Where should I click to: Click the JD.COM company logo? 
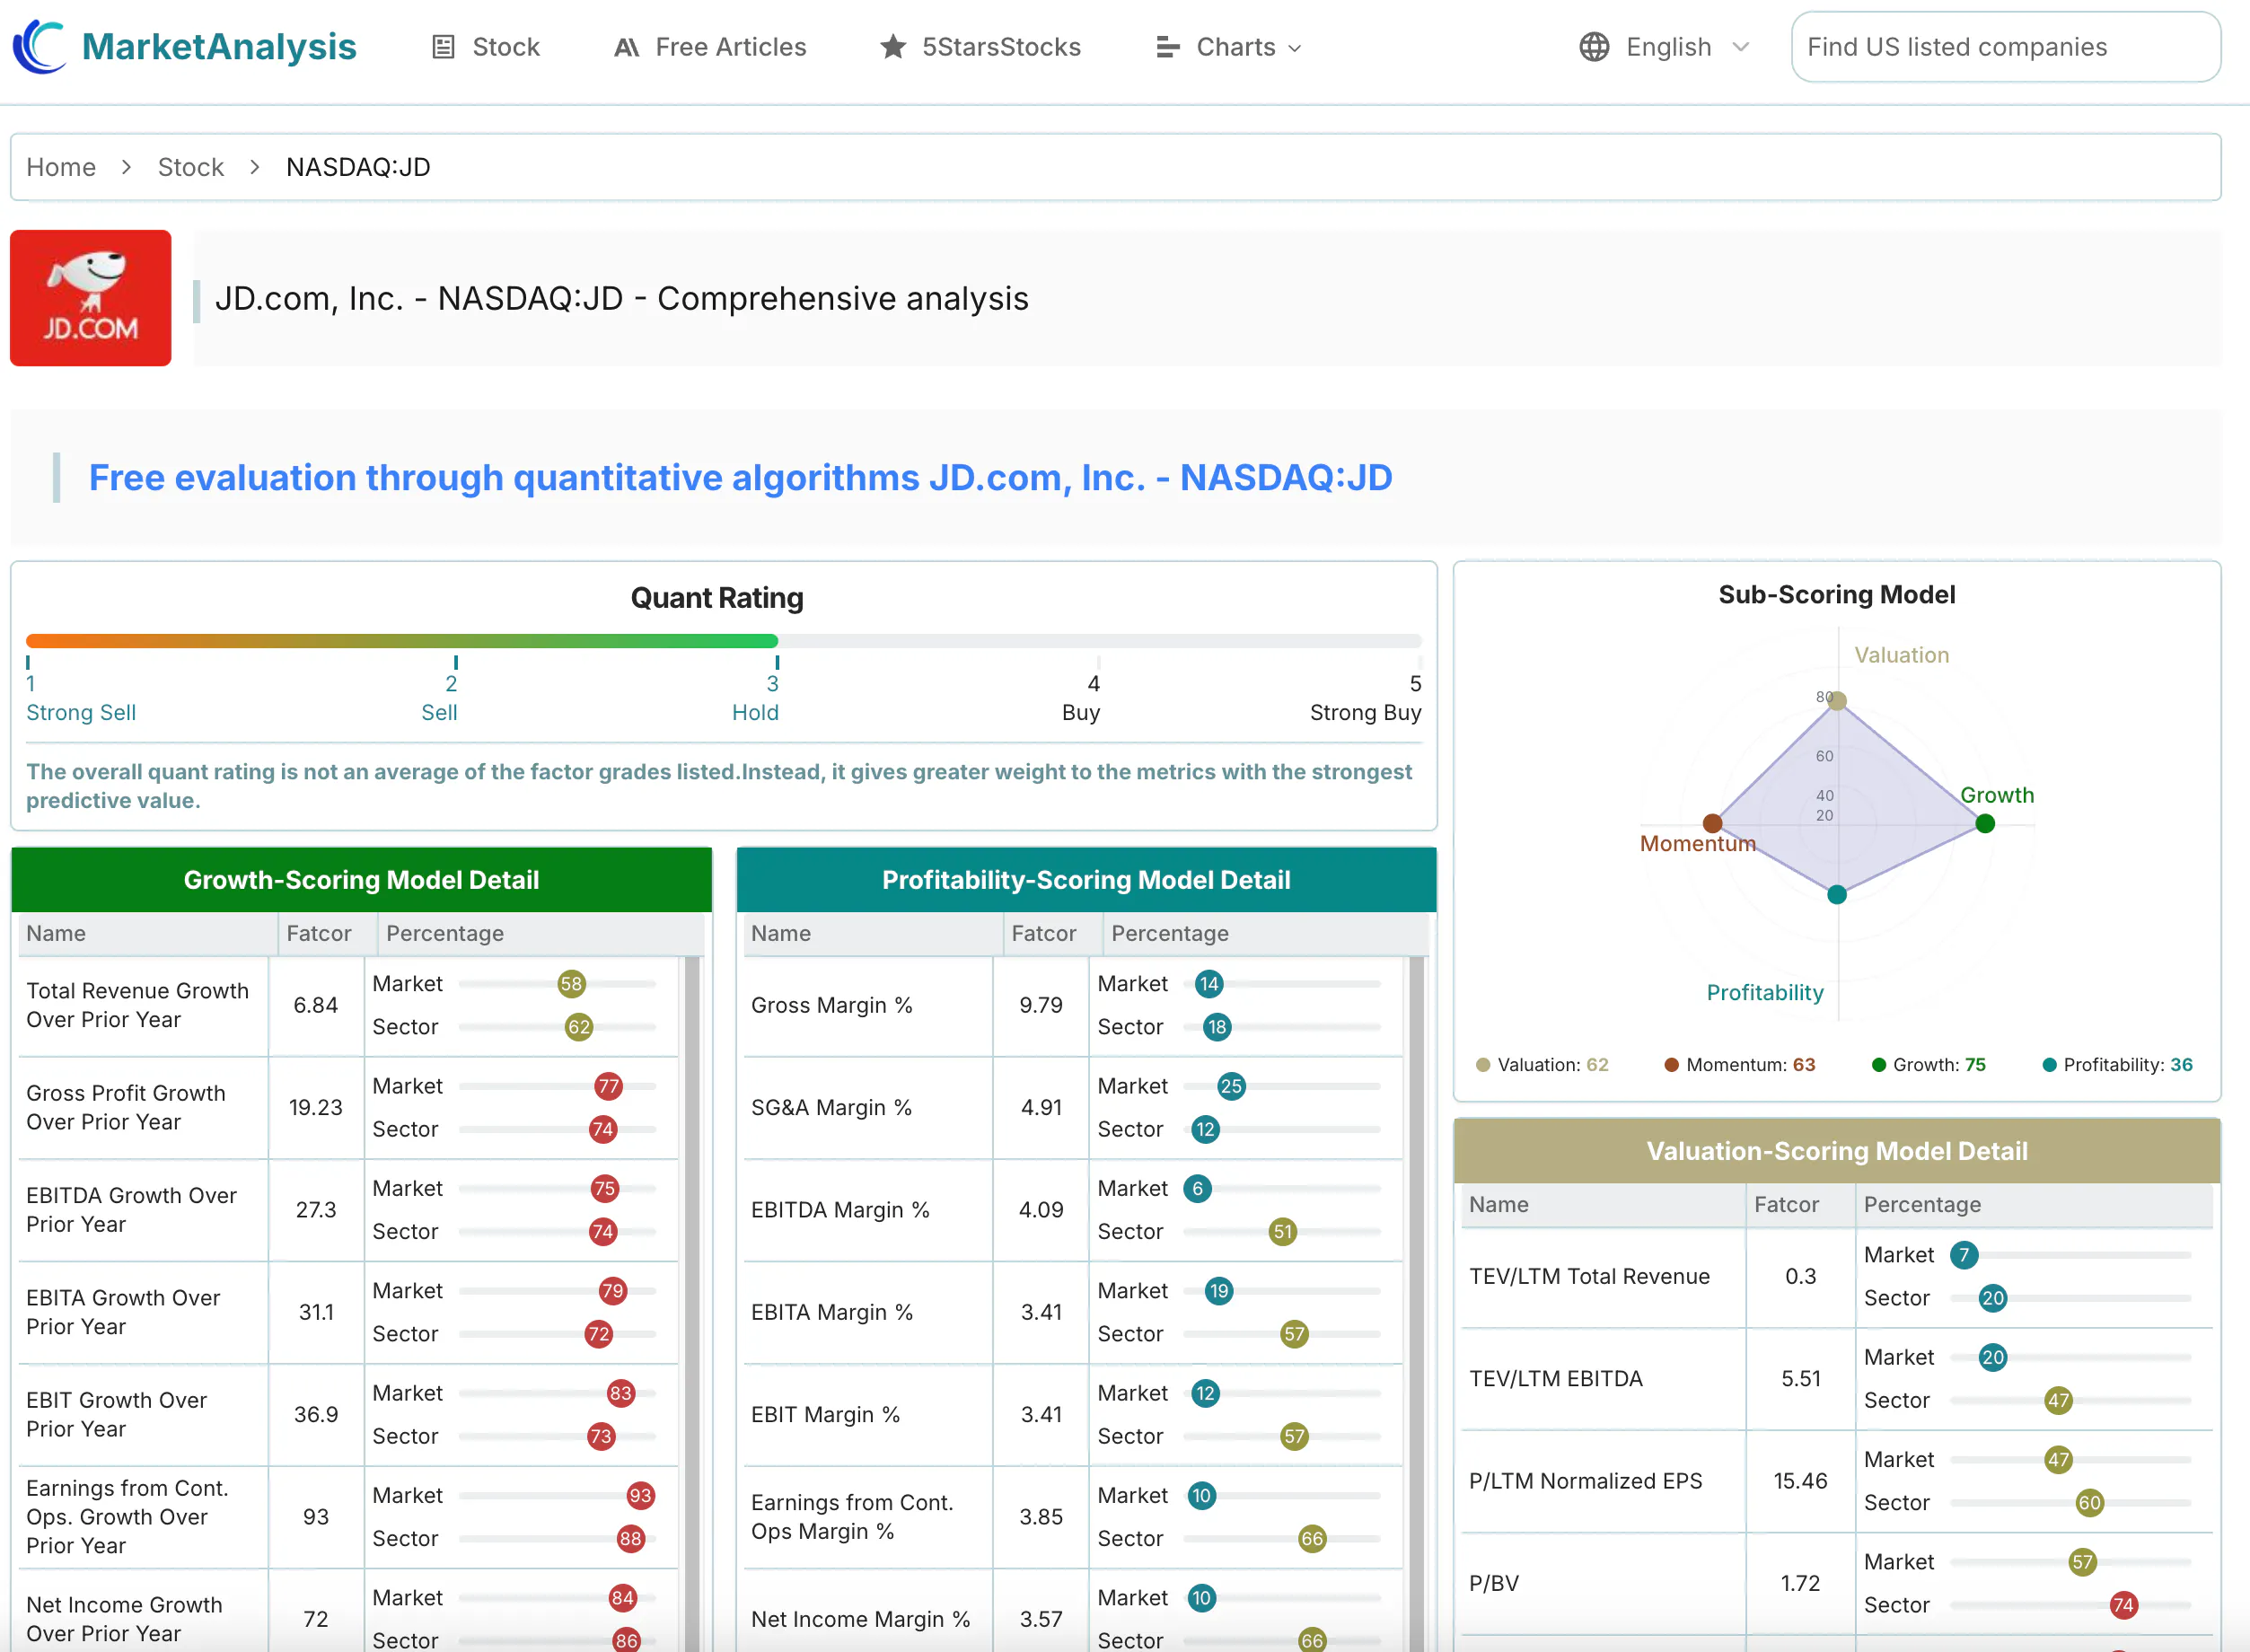91,298
